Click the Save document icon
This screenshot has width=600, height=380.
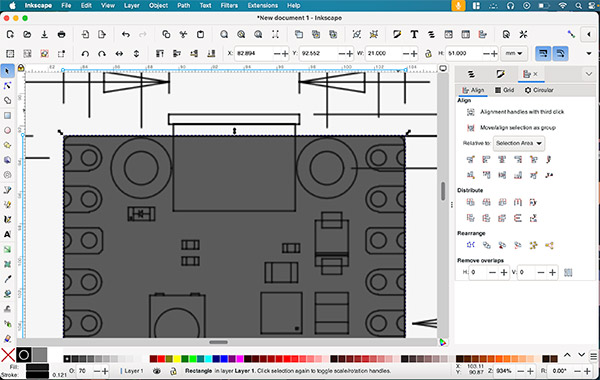click(x=44, y=34)
